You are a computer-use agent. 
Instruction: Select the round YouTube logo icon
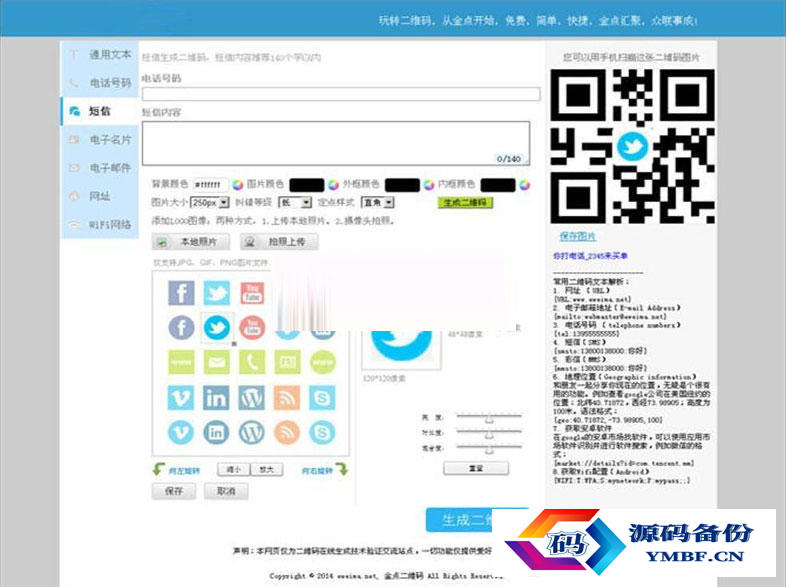click(x=252, y=328)
